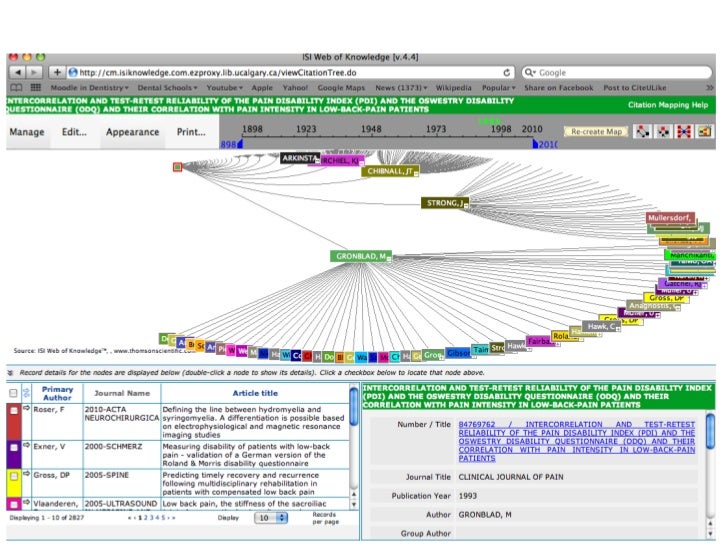Check the Roser, F row checkbox
The width and height of the screenshot is (728, 546).
(14, 410)
